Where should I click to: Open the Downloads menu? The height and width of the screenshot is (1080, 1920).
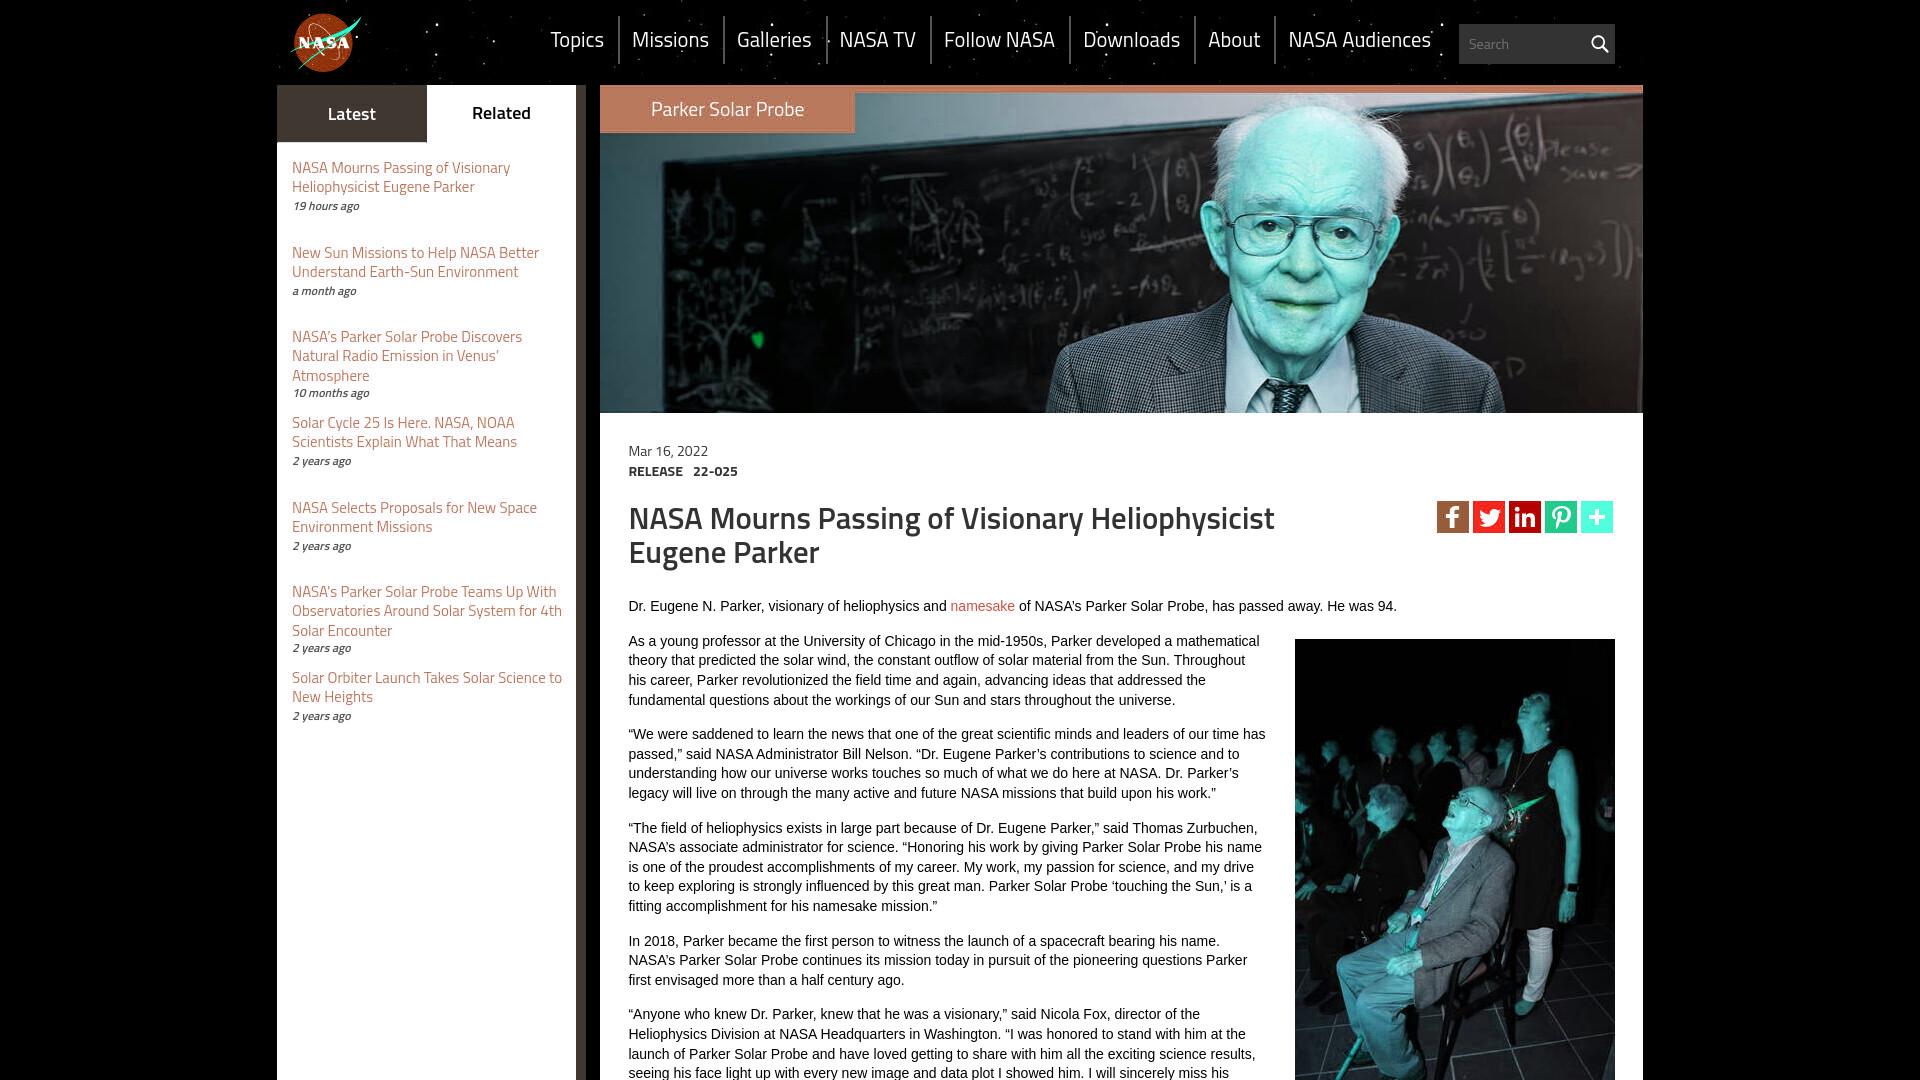coord(1132,40)
